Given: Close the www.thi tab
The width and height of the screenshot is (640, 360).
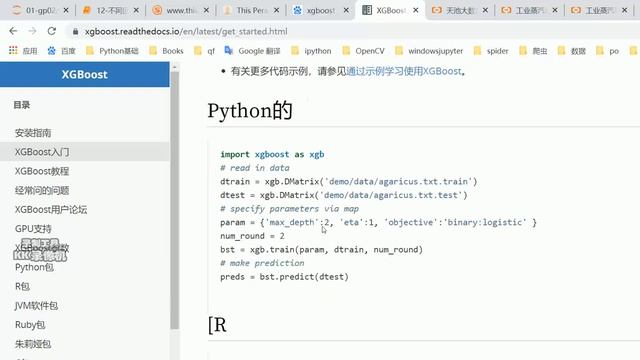Looking at the screenshot, I should coord(206,10).
